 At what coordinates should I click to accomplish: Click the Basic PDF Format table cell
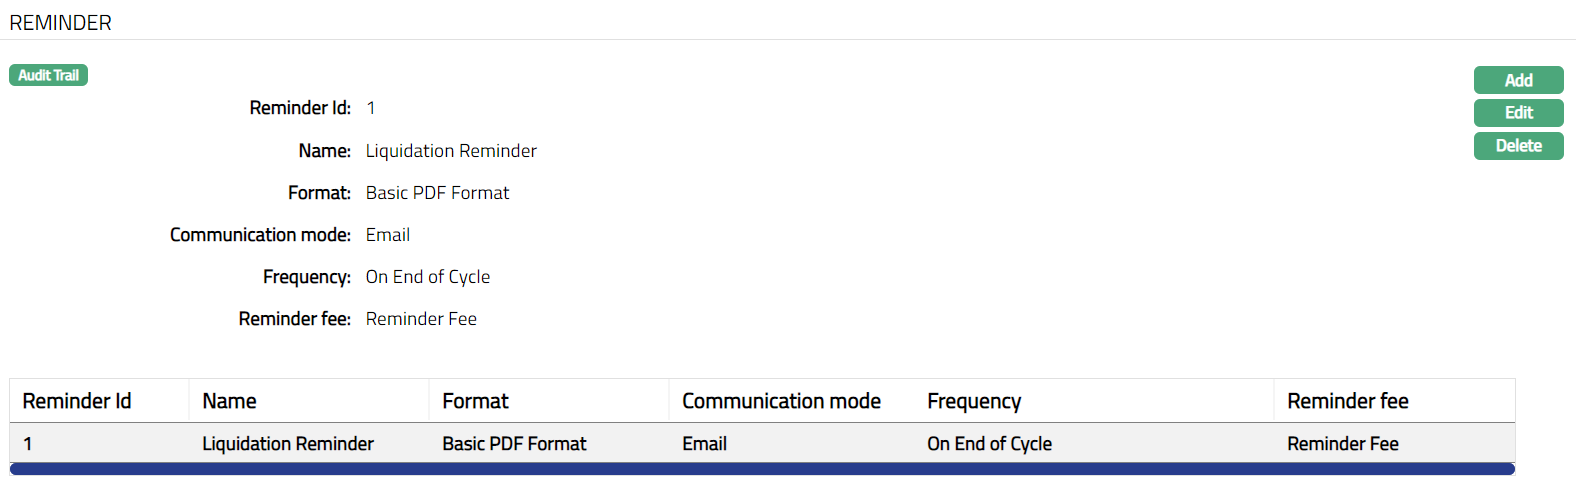pyautogui.click(x=514, y=444)
